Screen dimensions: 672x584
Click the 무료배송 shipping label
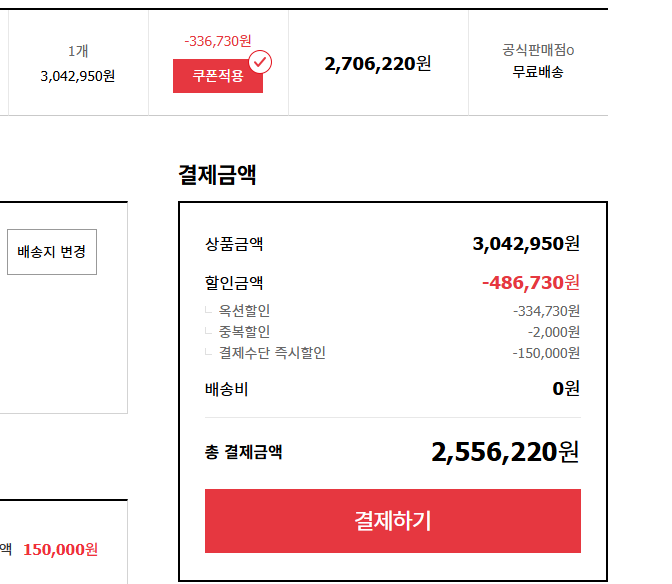538,72
